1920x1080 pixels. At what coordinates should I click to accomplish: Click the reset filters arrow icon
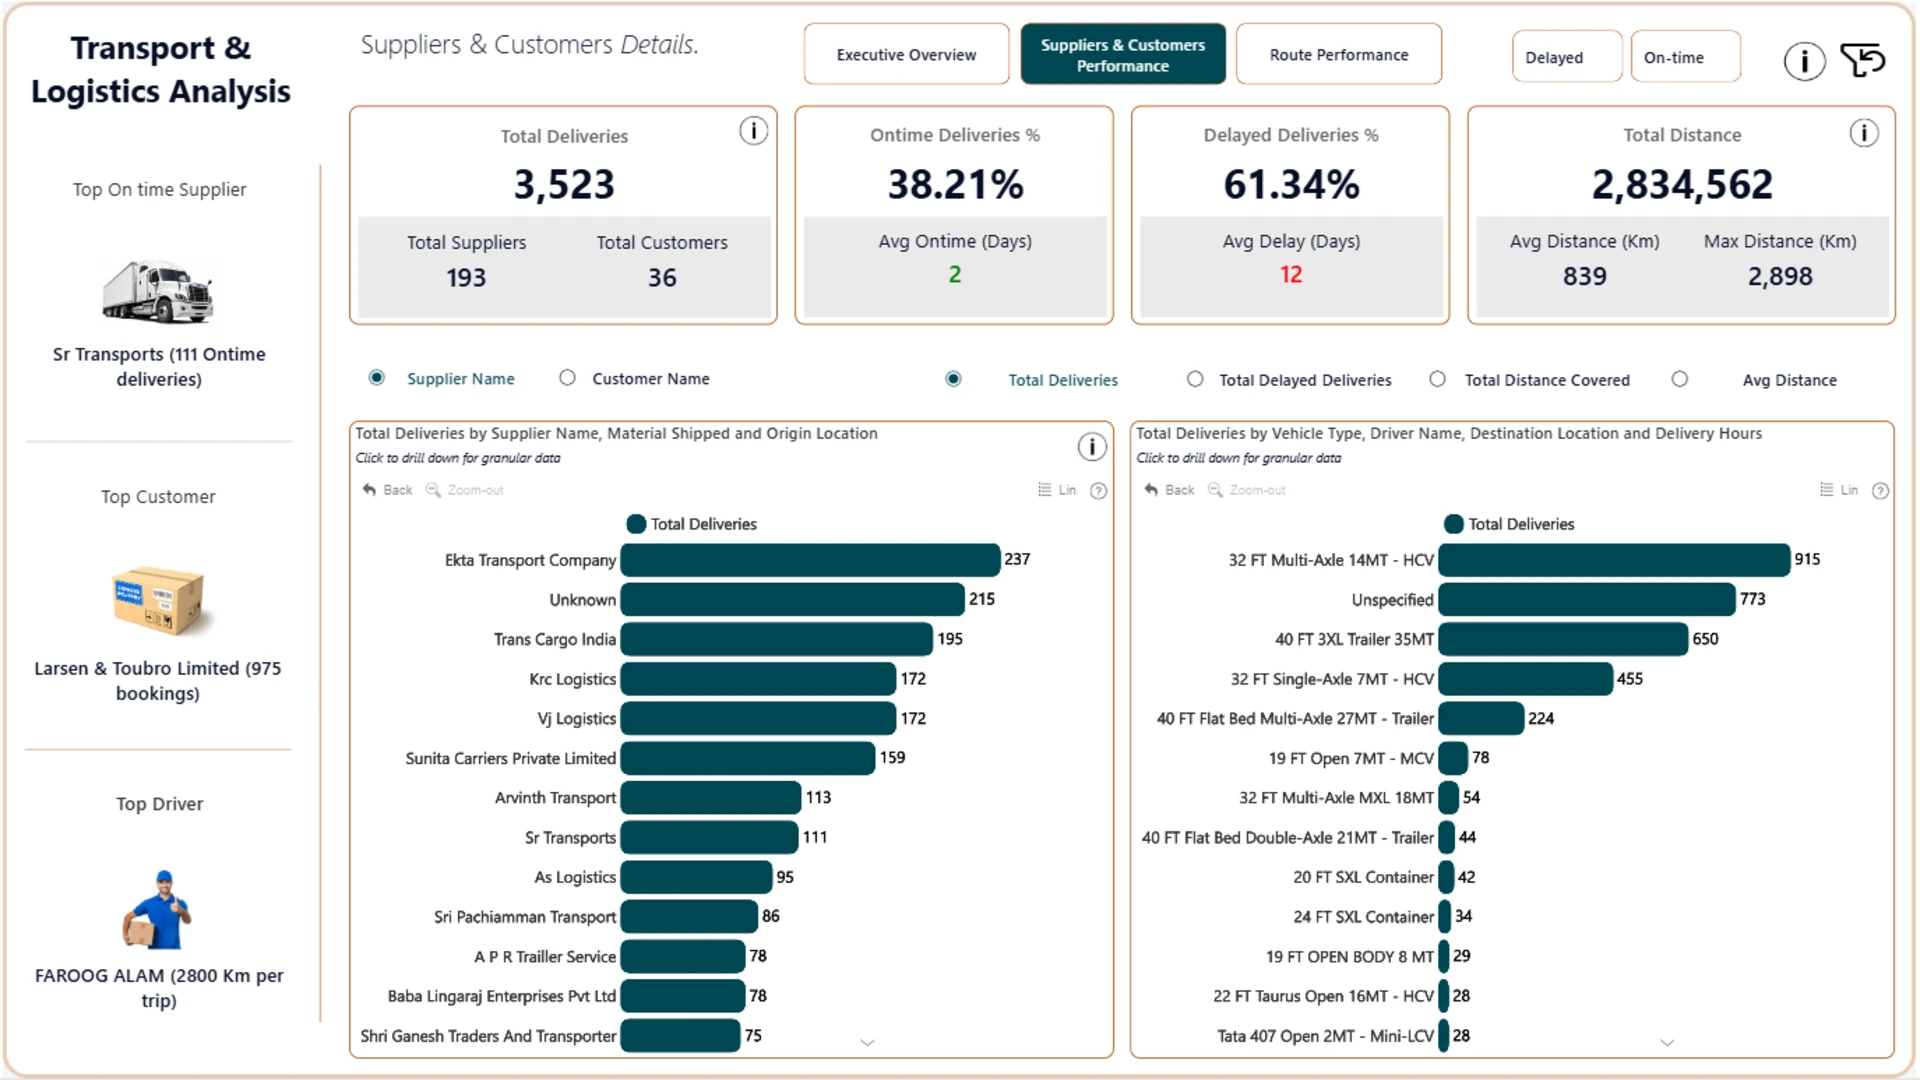1863,61
